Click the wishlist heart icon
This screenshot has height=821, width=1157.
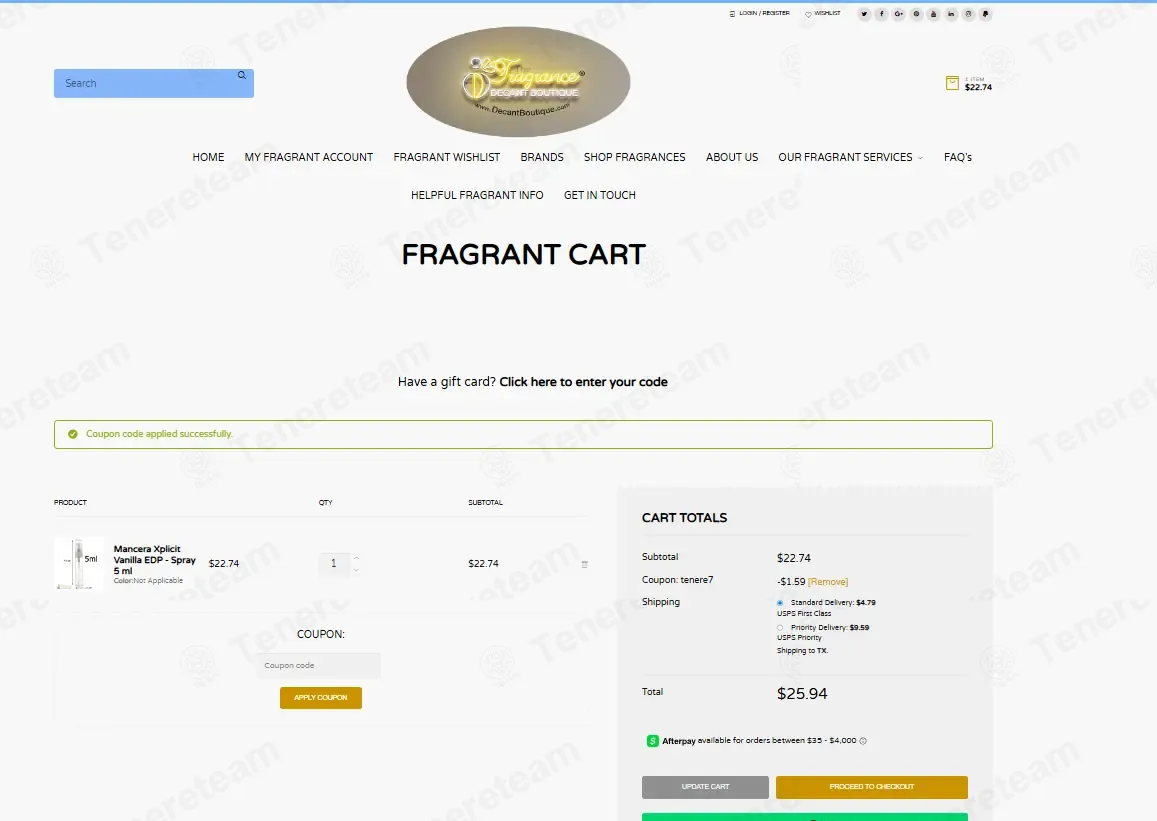[808, 14]
